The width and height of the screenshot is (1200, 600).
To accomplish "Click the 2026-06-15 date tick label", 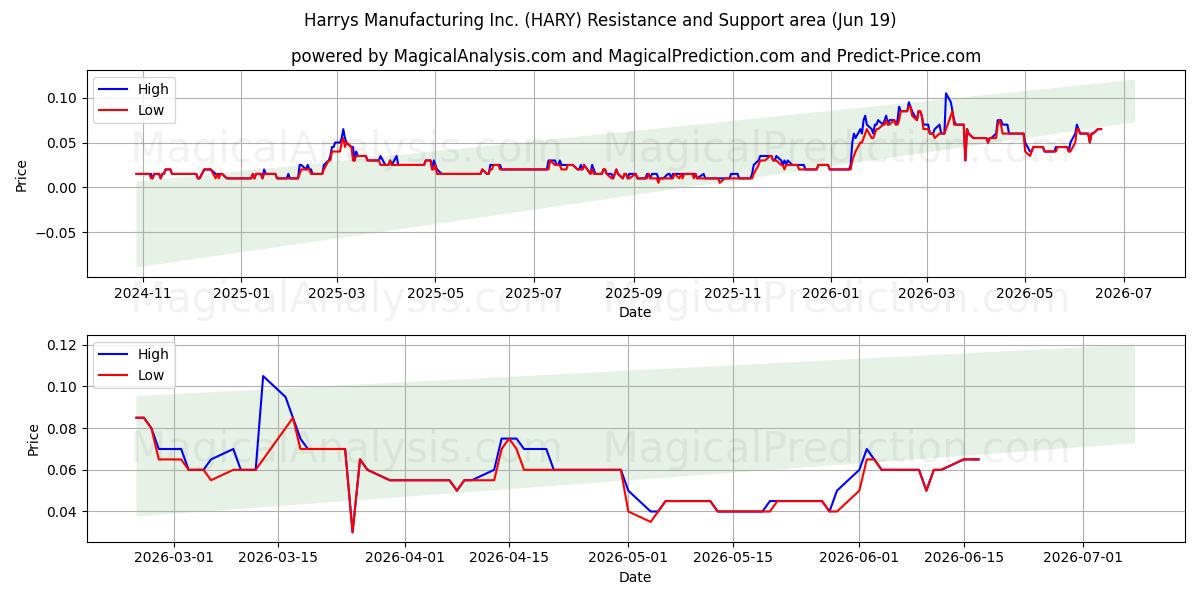I will tap(964, 558).
